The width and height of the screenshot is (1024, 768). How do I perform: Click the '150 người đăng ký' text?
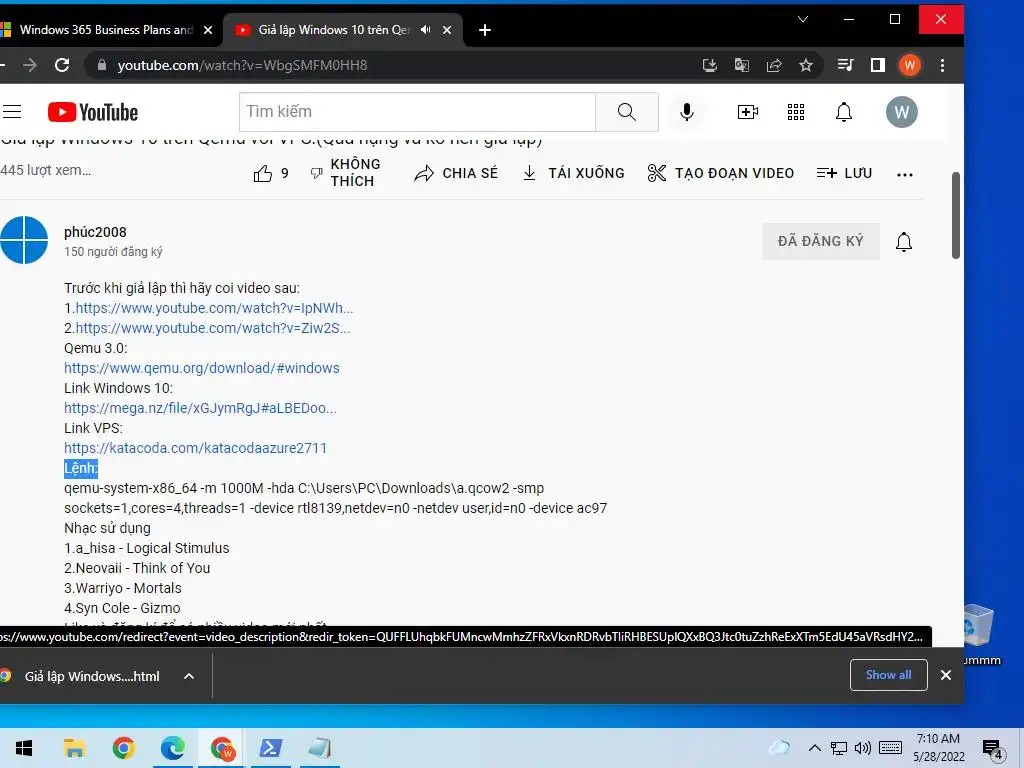tap(113, 252)
